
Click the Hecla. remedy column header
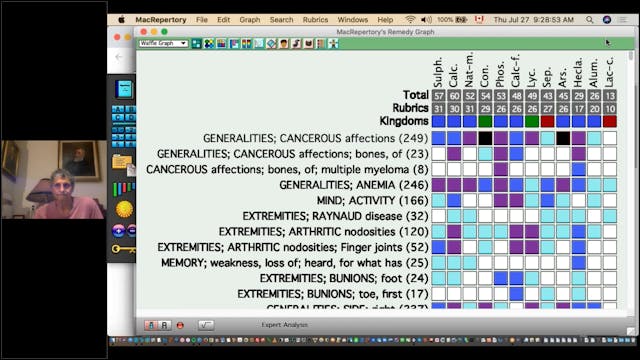(578, 72)
